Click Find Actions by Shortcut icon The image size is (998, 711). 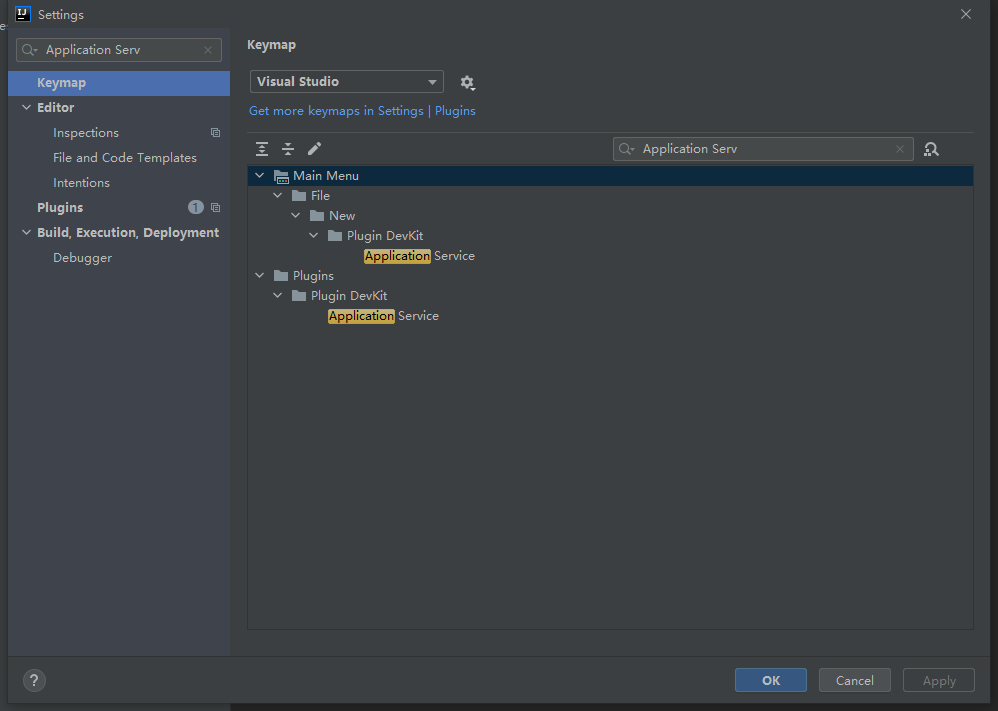tap(931, 149)
